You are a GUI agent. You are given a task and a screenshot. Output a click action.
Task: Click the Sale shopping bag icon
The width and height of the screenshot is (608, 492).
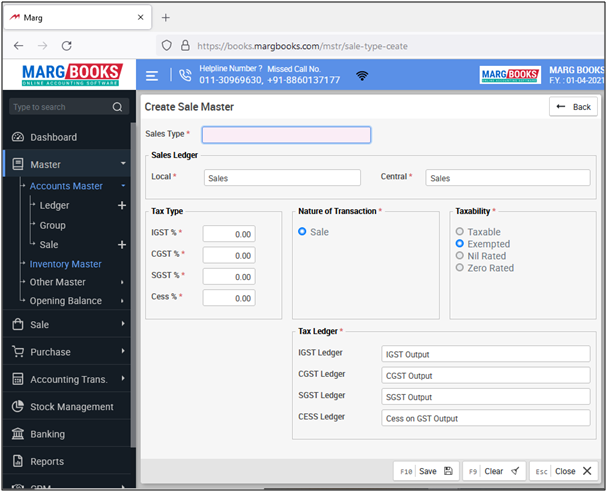point(18,324)
